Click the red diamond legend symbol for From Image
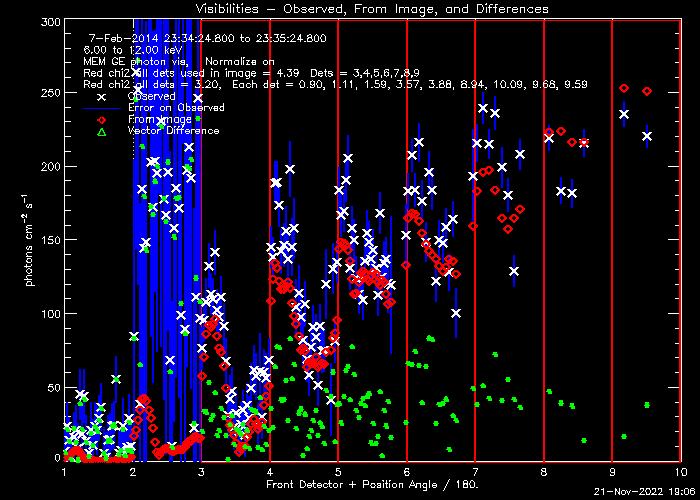Image resolution: width=700 pixels, height=500 pixels. 102,120
